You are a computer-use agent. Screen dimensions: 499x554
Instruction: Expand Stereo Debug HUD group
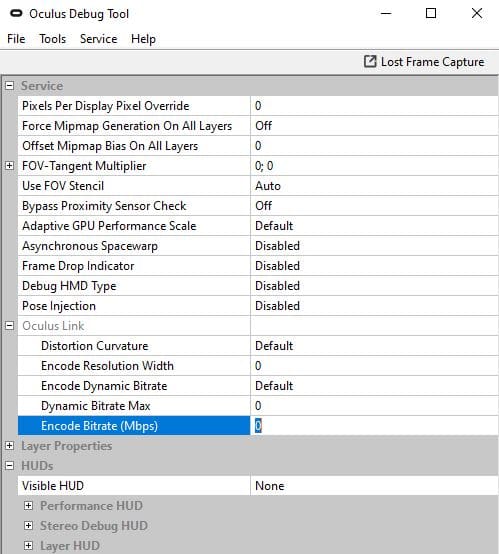[x=29, y=526]
